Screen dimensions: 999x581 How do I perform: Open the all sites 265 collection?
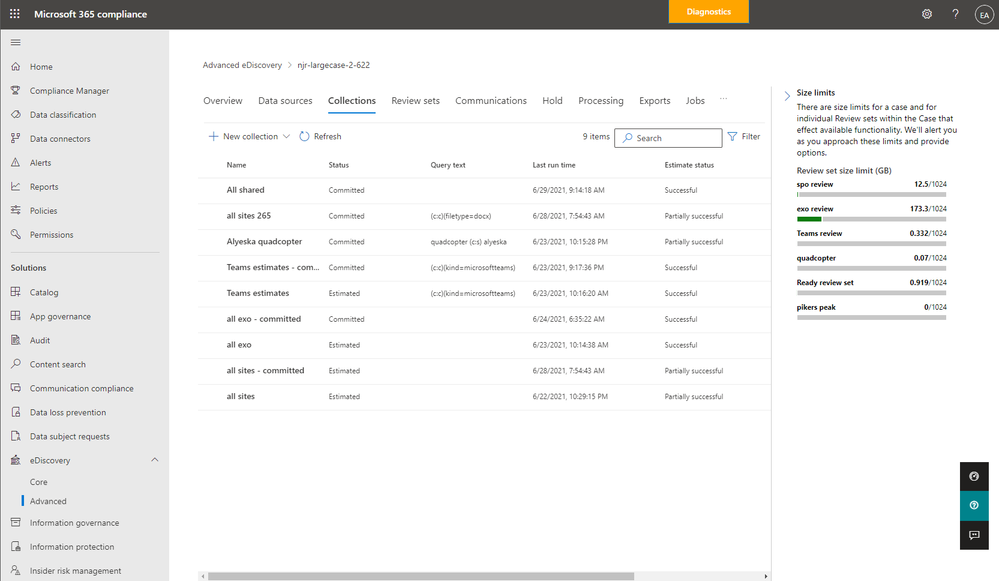248,215
